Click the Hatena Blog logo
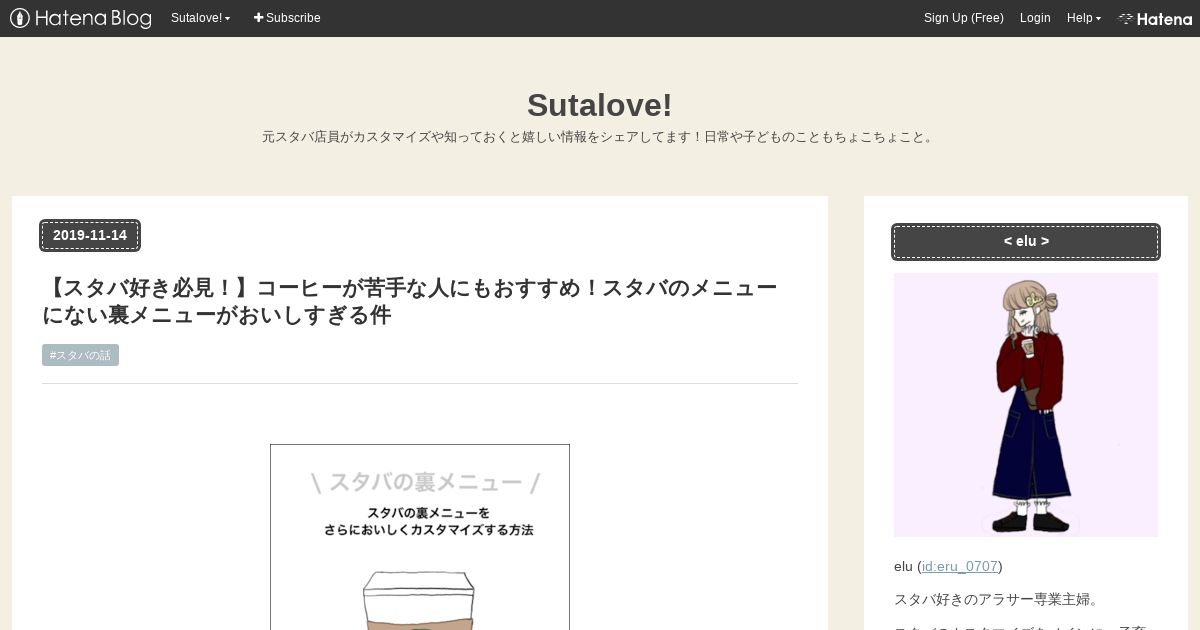This screenshot has width=1200, height=630. [80, 18]
